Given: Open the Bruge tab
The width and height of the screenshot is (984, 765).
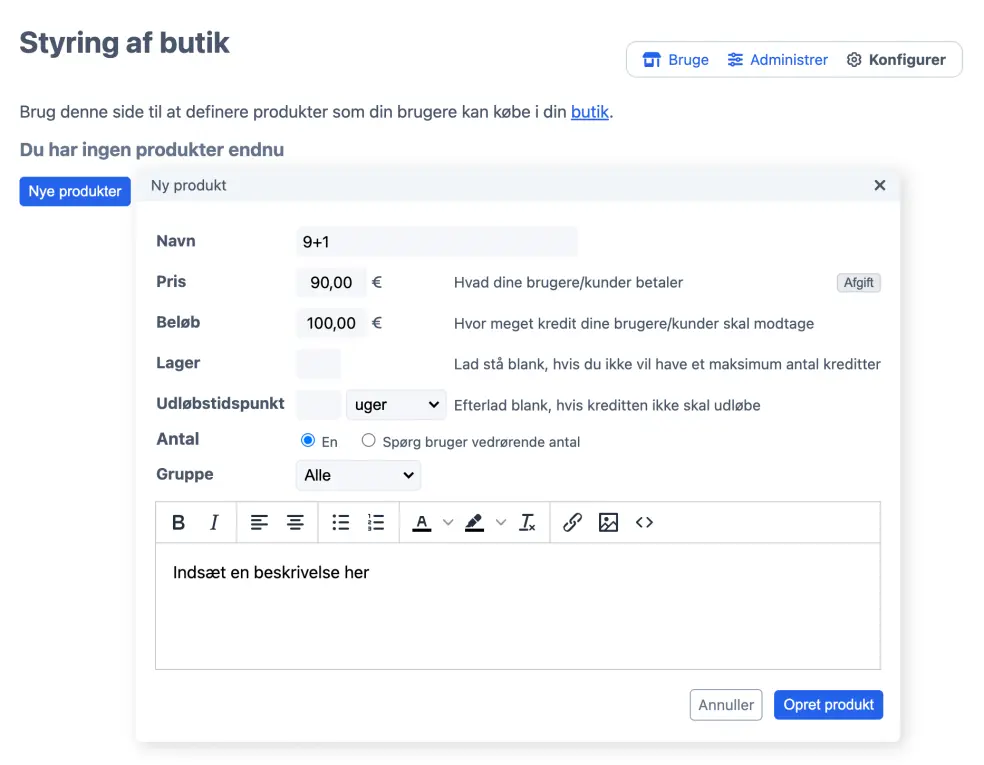Looking at the screenshot, I should point(676,60).
